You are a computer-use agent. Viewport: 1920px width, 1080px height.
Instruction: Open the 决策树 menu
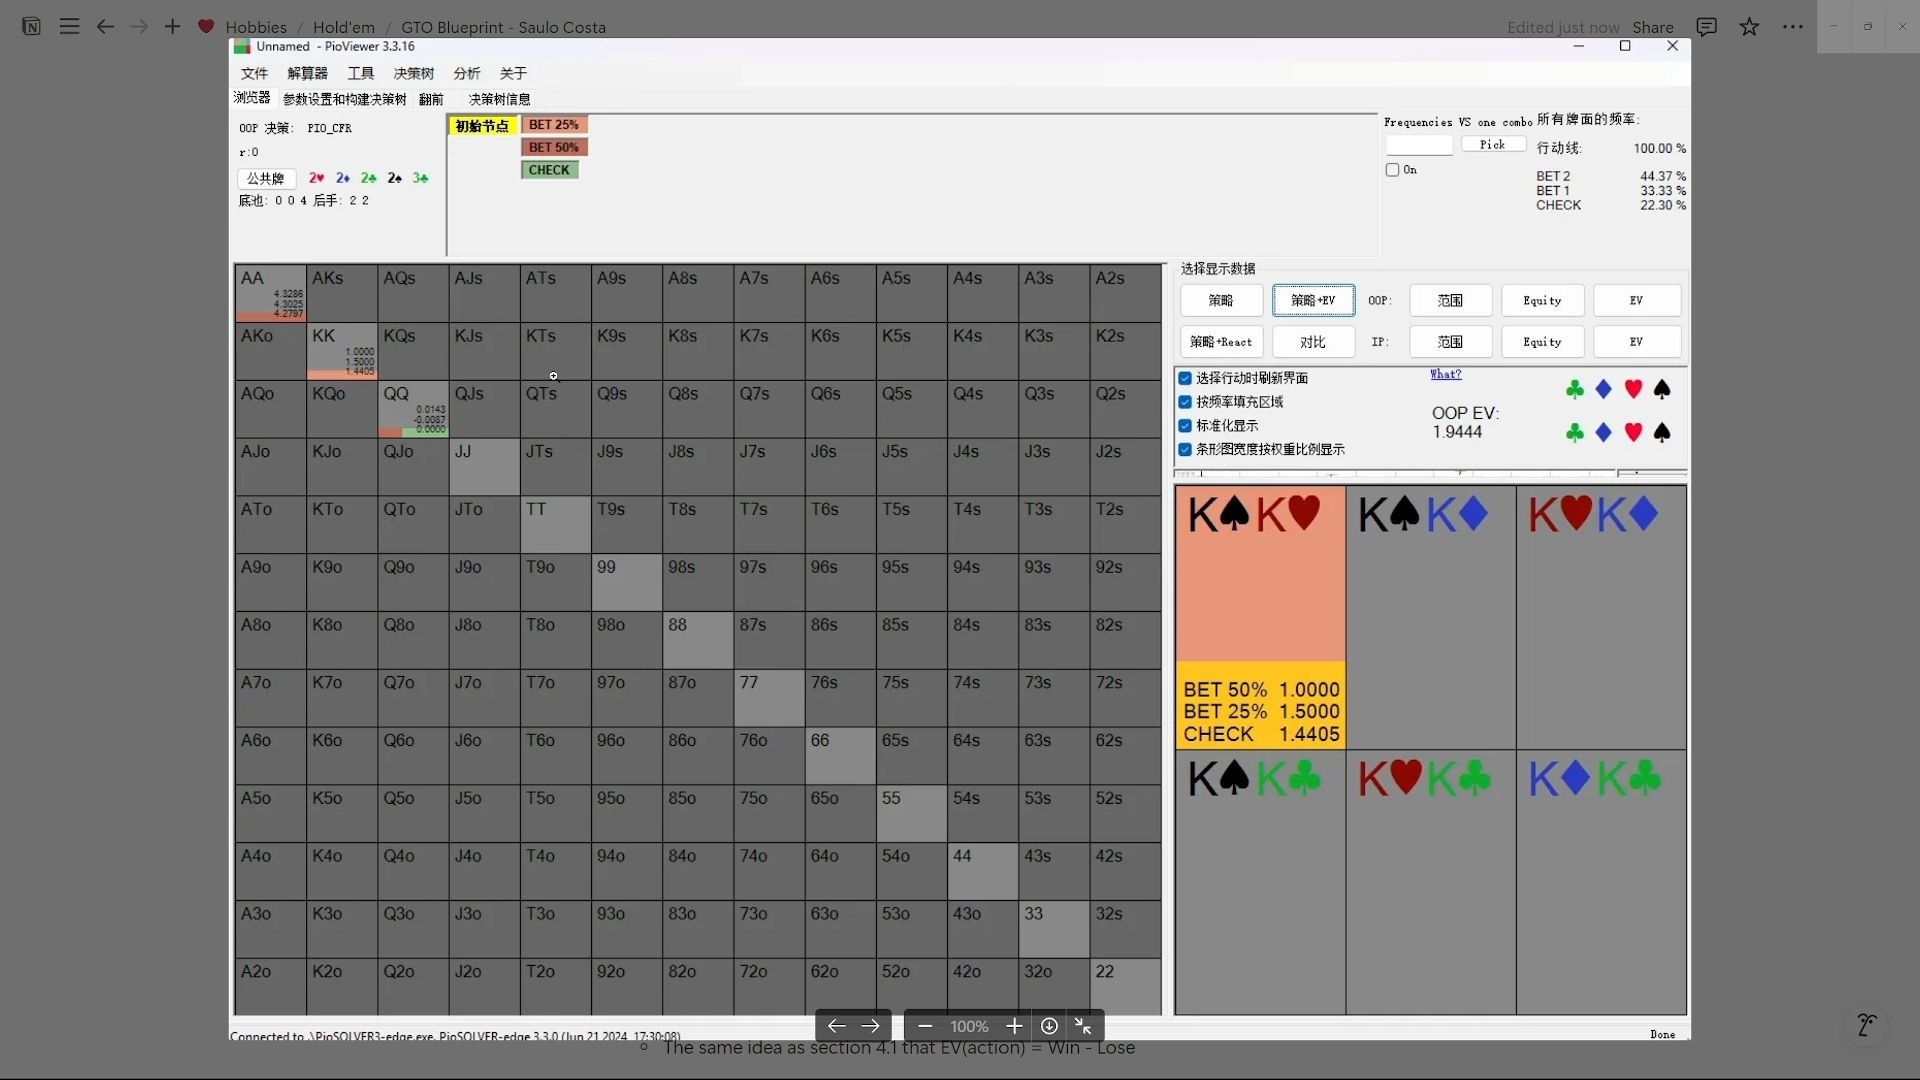(x=413, y=73)
